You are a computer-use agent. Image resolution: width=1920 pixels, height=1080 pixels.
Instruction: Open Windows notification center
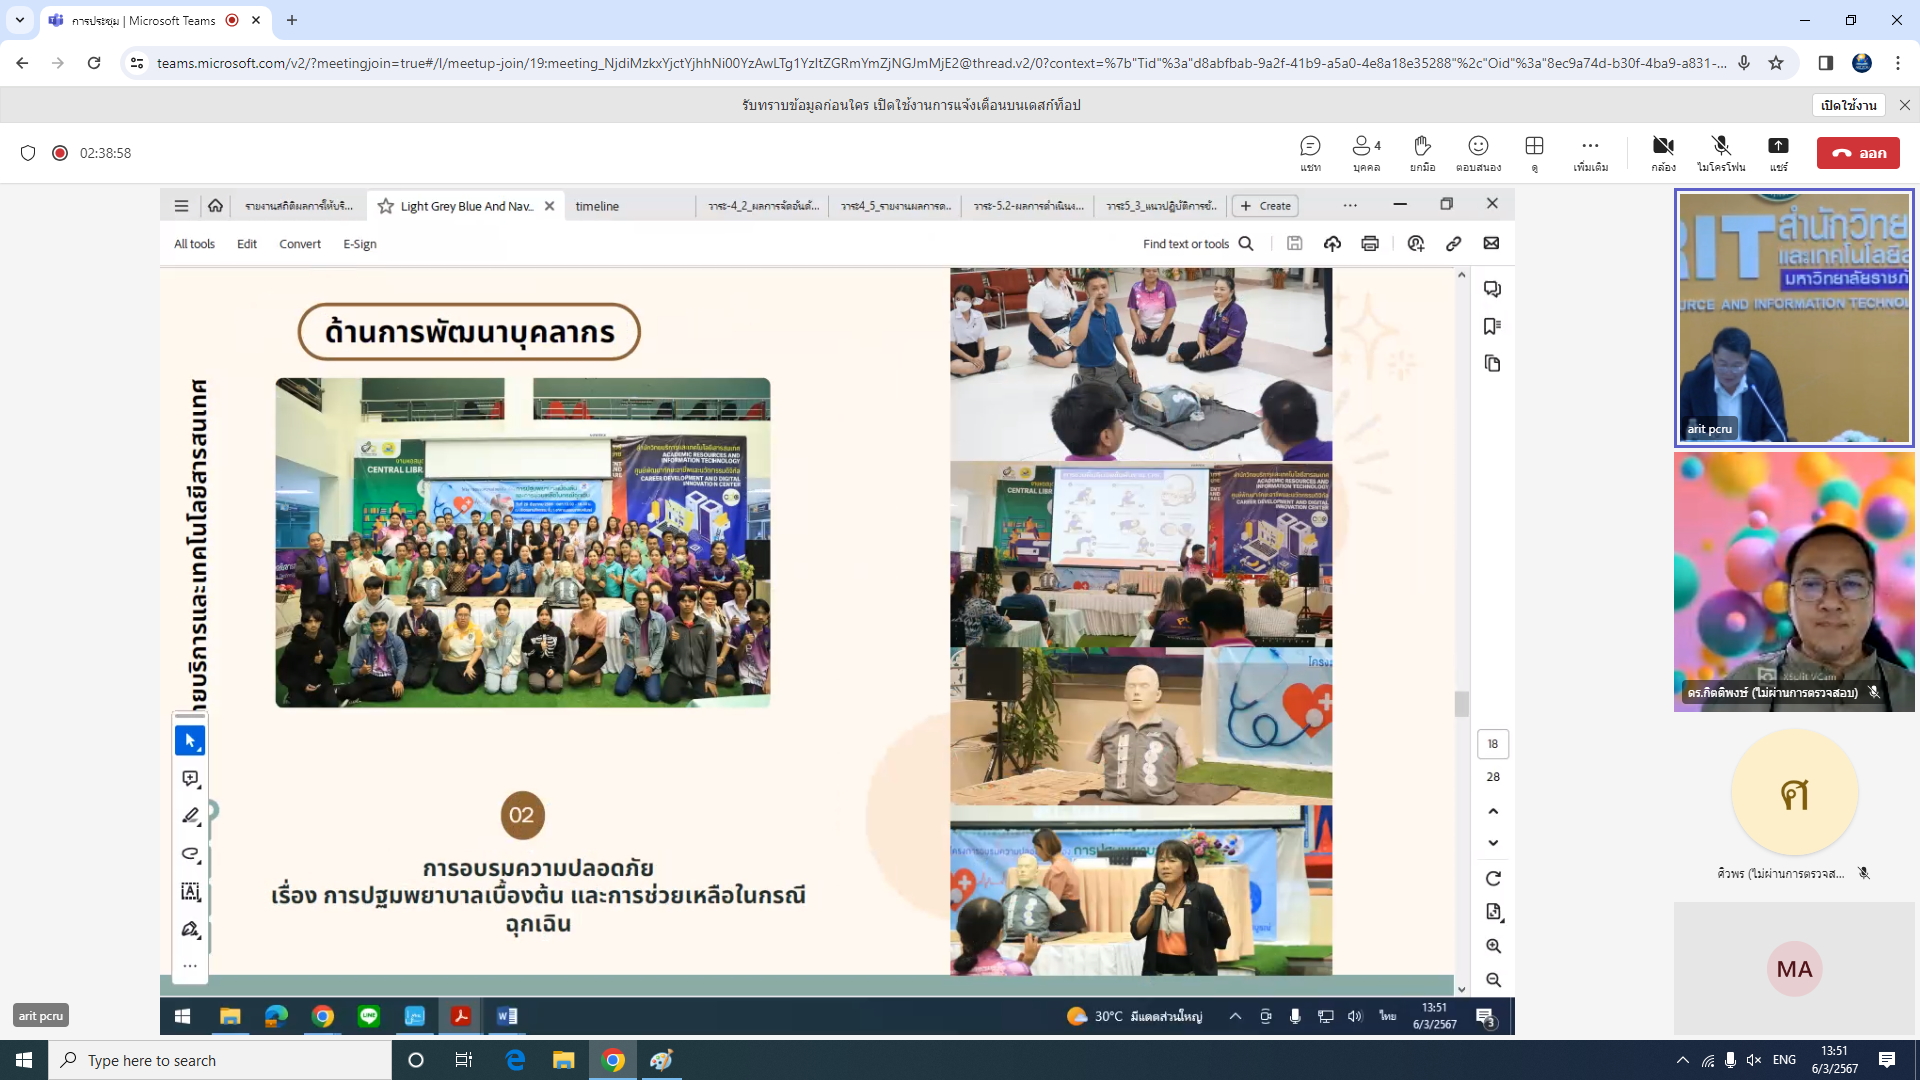[x=1887, y=1060]
